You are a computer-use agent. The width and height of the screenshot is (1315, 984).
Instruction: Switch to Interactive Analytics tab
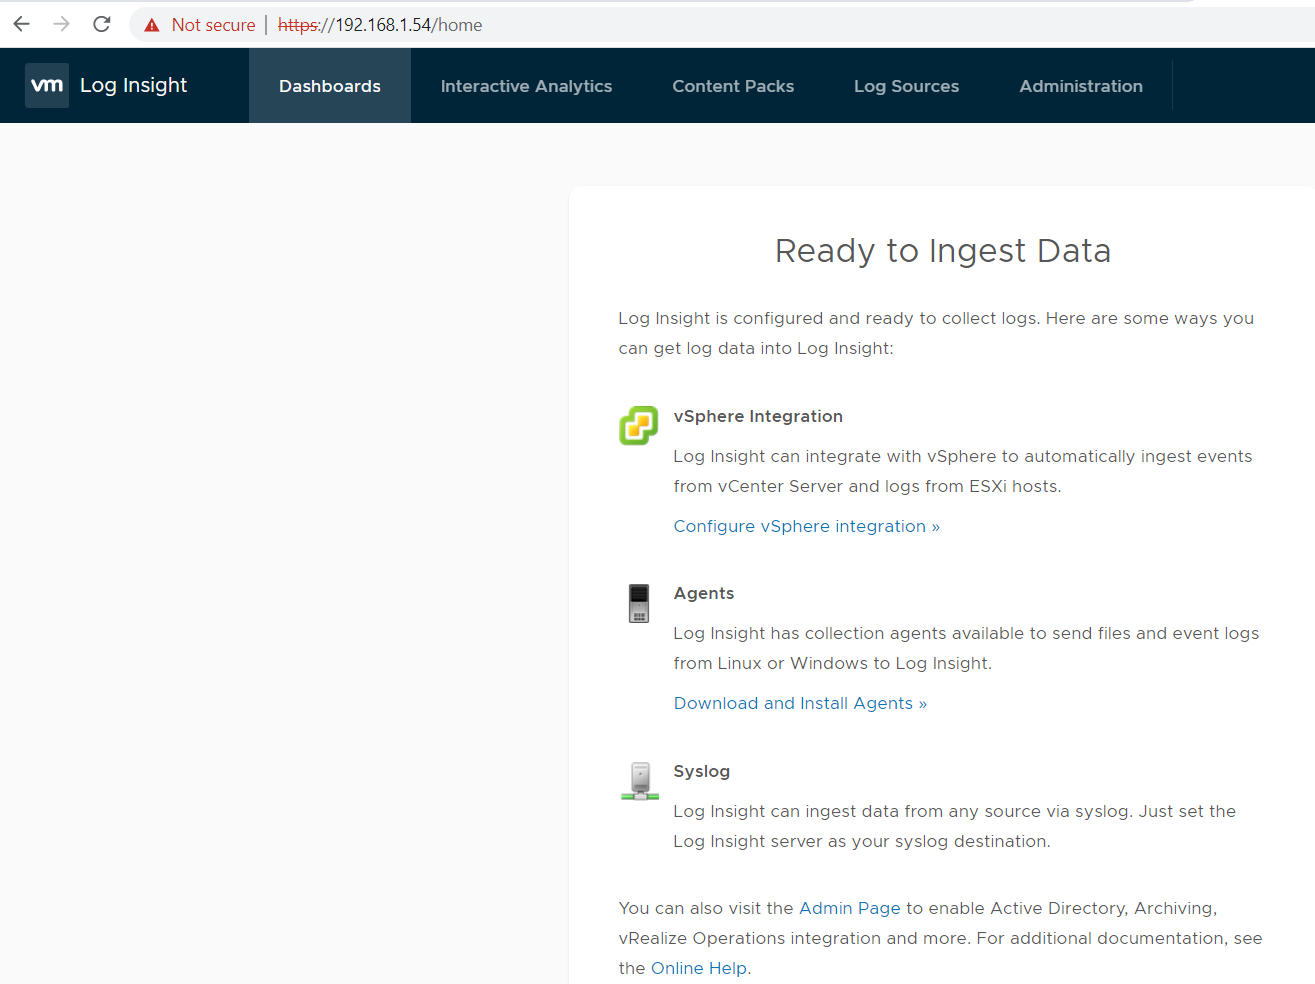point(526,86)
